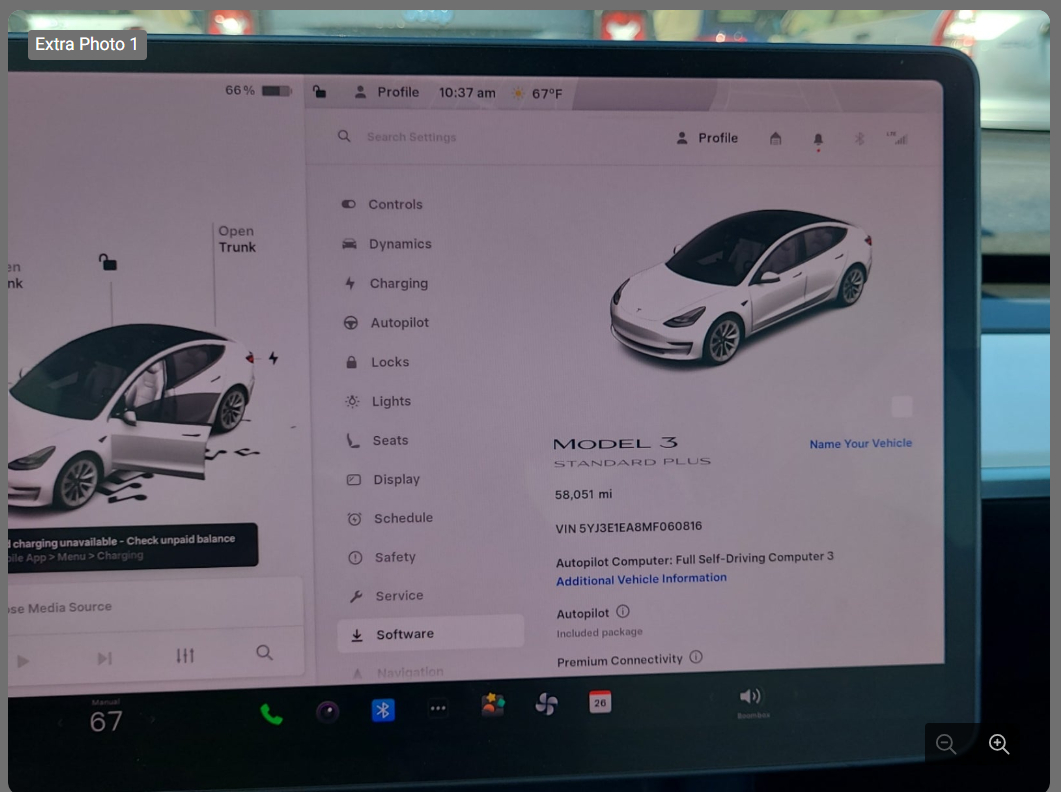Open the Dynamics settings menu

[387, 244]
